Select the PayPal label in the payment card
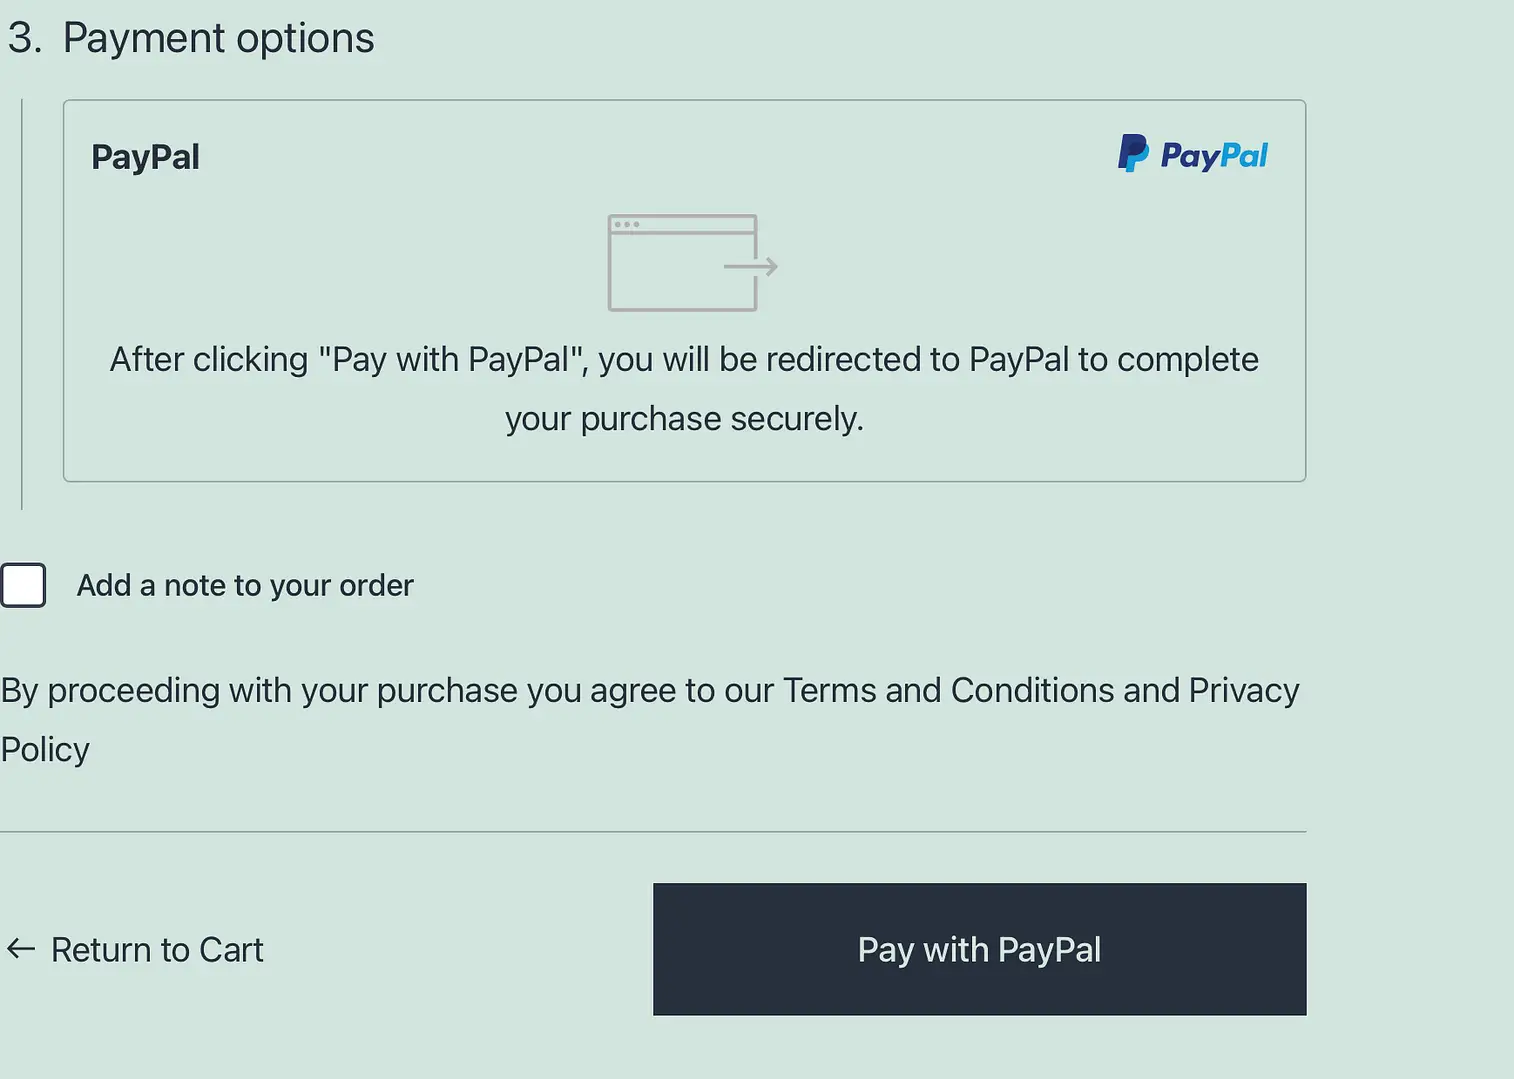Screen dimensions: 1514x1079 (145, 157)
